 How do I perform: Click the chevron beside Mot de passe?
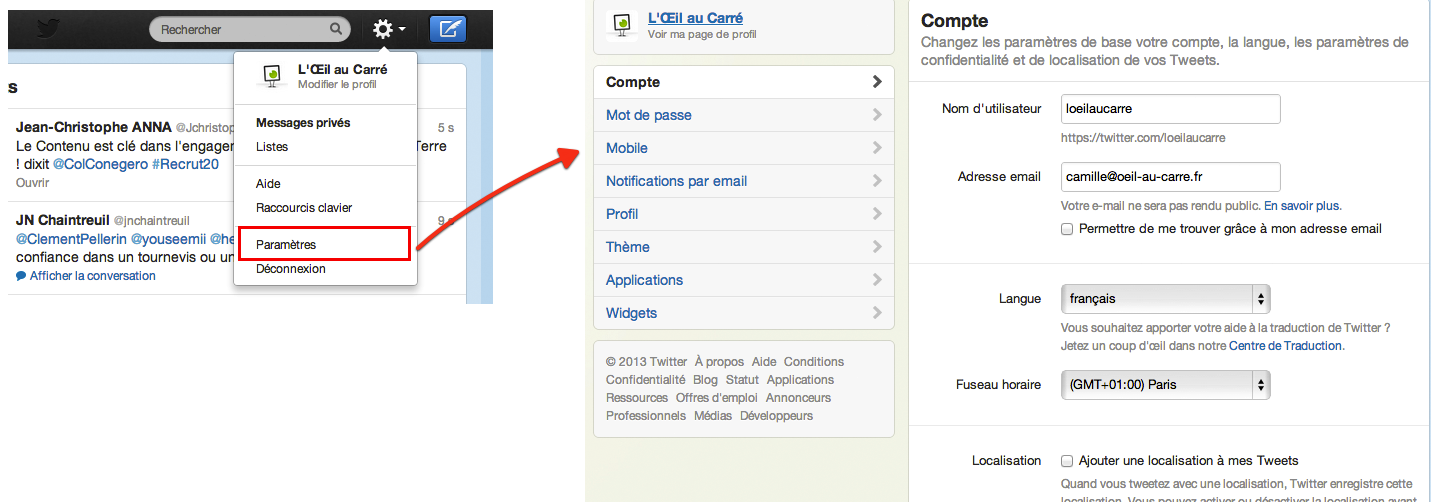click(x=877, y=115)
